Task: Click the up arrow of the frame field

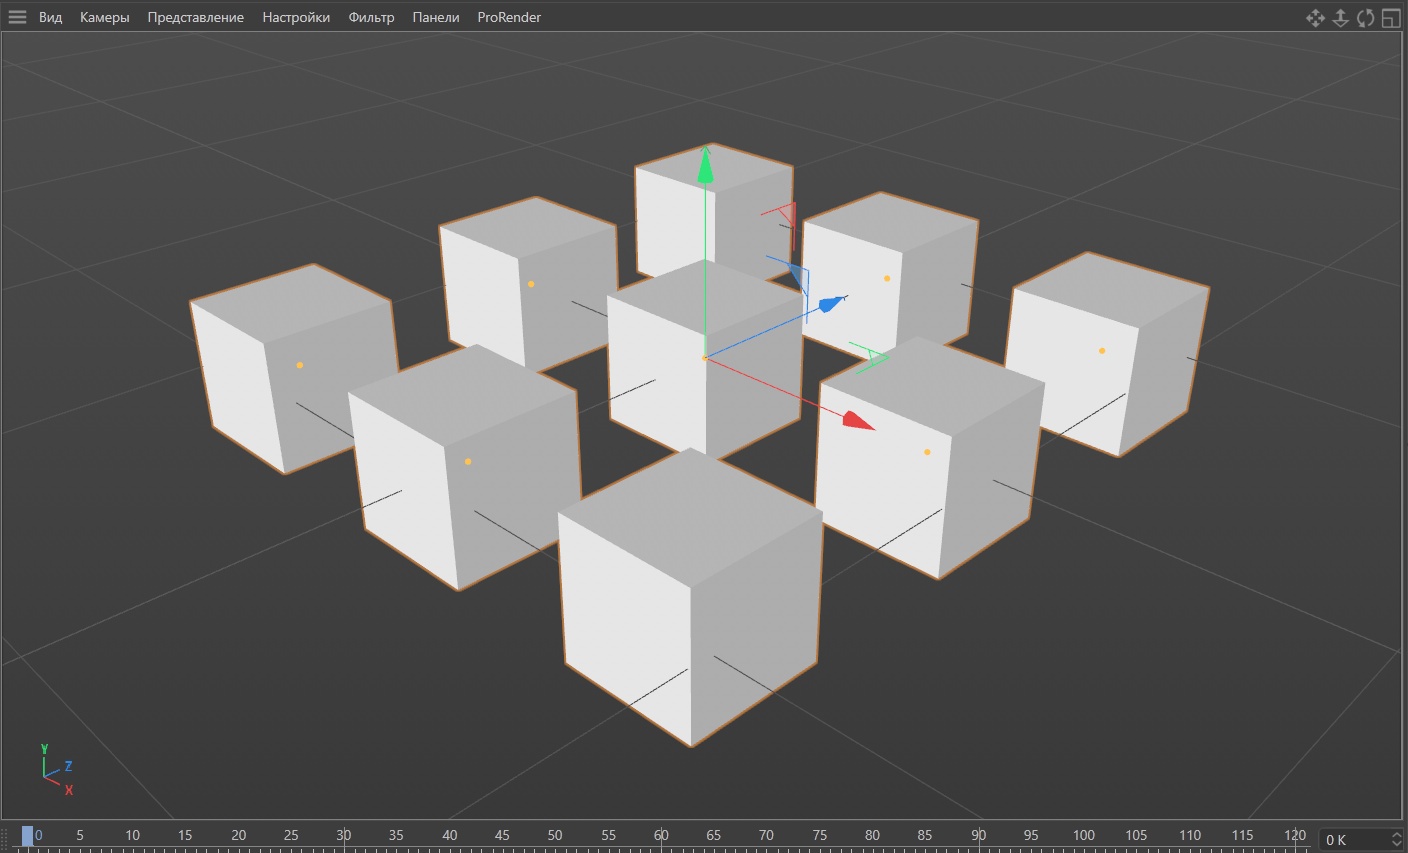Action: pos(1396,835)
